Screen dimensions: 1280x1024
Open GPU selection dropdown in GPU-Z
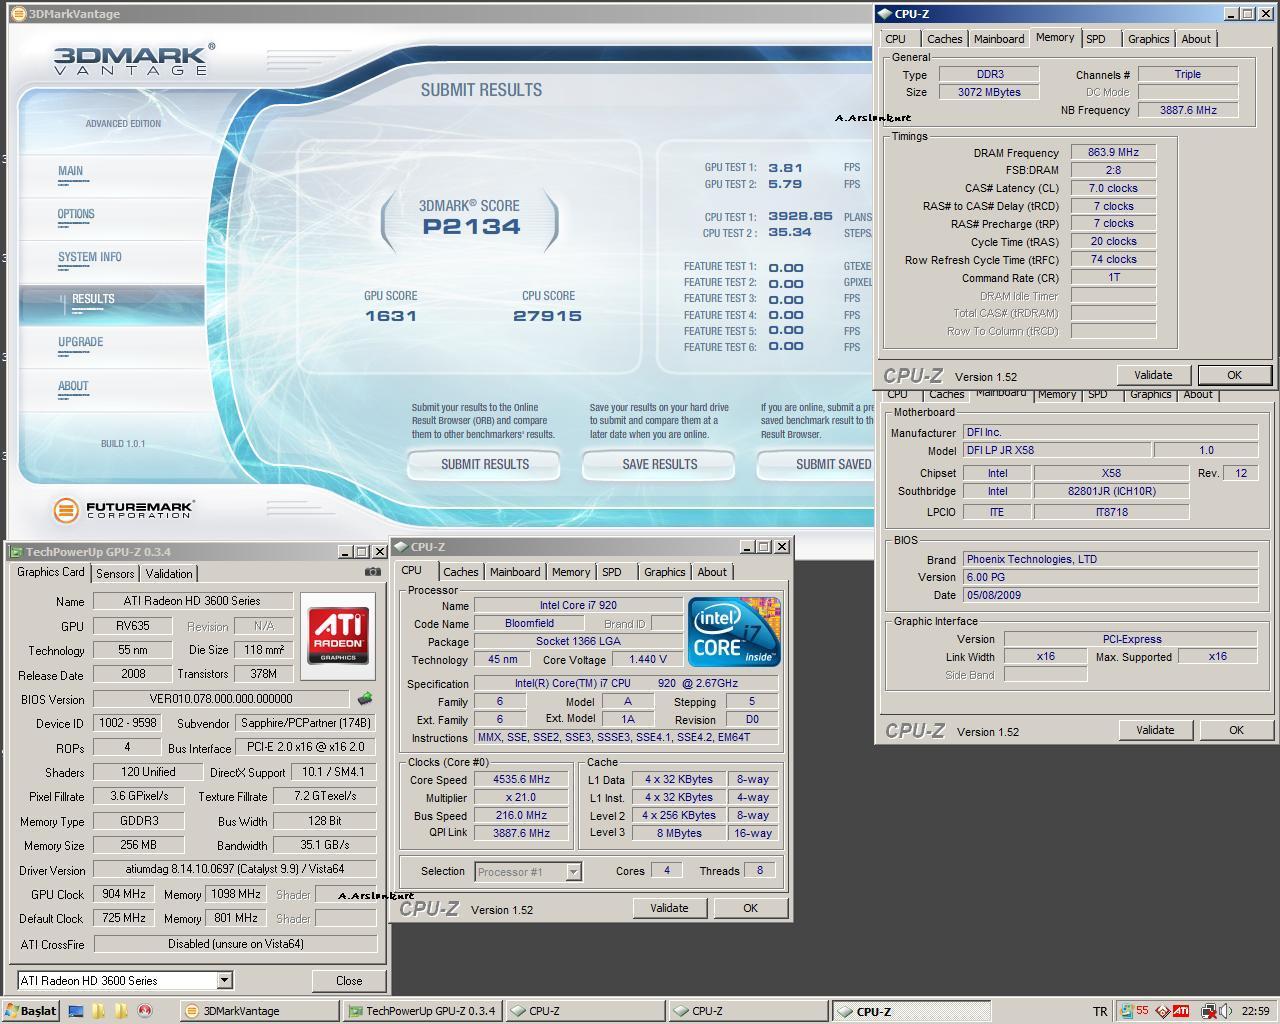[224, 980]
